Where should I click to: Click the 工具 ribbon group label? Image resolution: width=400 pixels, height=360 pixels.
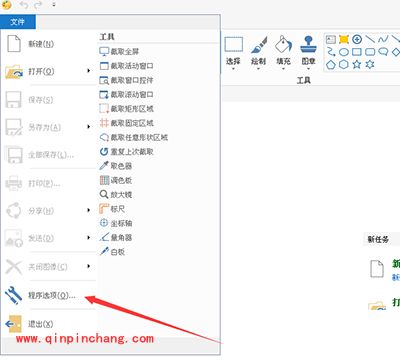(304, 80)
